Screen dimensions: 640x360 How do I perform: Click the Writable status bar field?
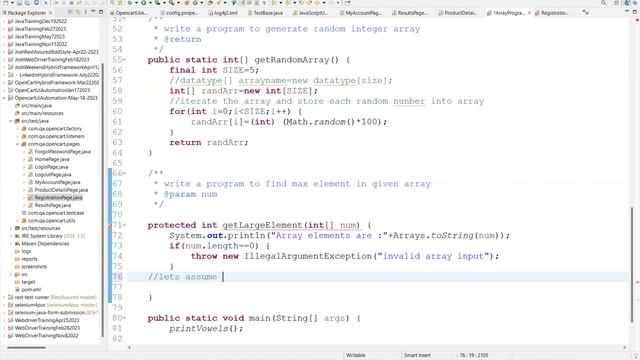356,356
